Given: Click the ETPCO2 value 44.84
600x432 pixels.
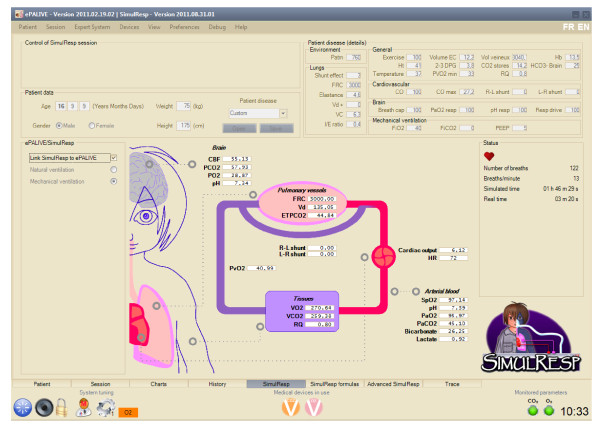Looking at the screenshot, I should point(322,215).
